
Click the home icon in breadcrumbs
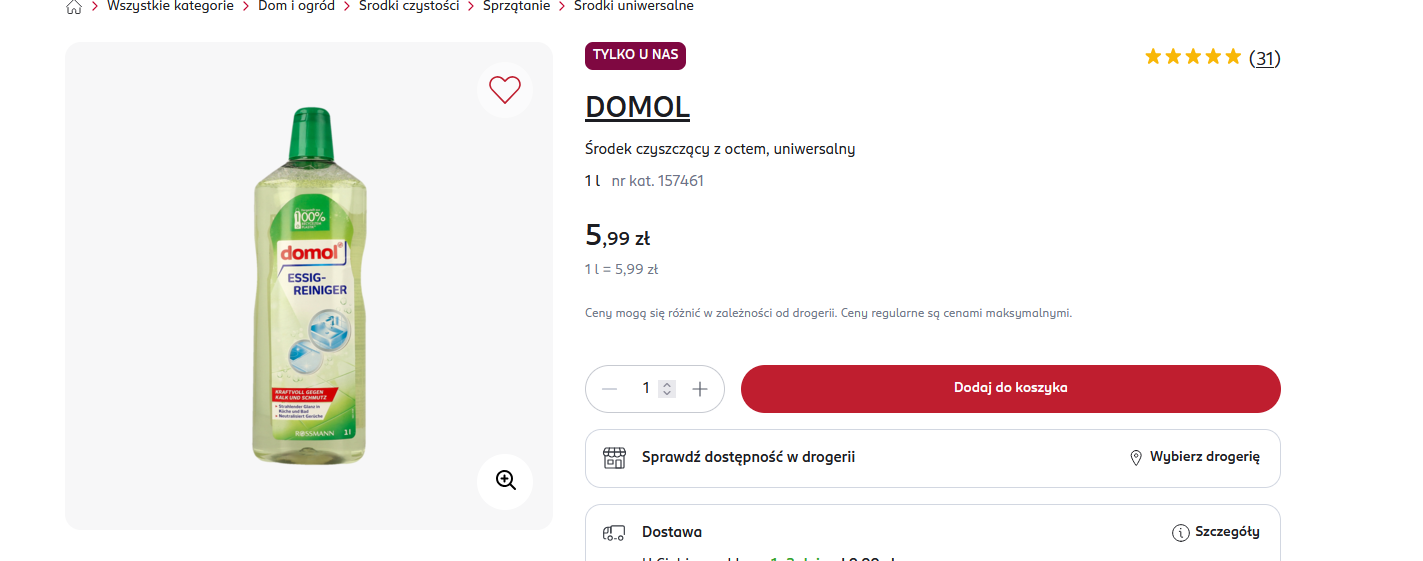pos(74,7)
